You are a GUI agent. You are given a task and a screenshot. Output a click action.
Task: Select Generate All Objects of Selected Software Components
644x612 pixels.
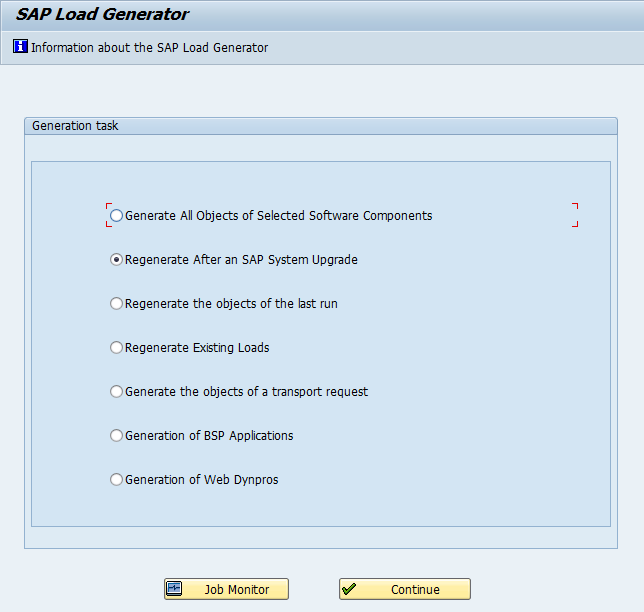(x=116, y=215)
